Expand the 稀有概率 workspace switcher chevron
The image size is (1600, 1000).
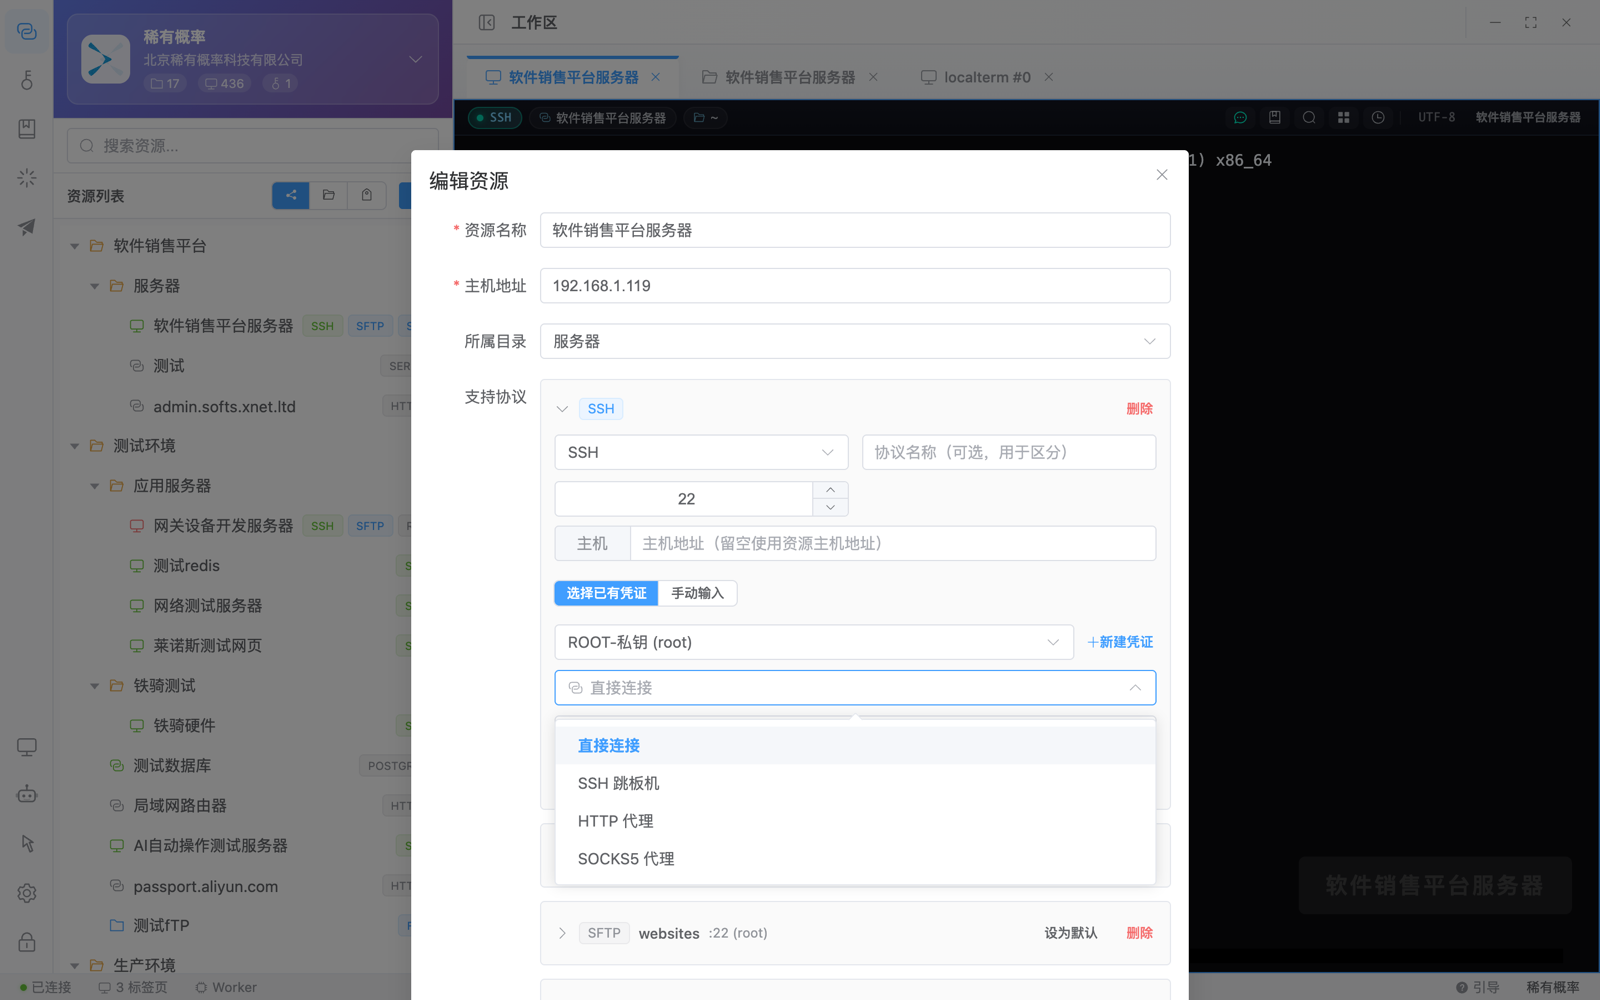pos(415,60)
